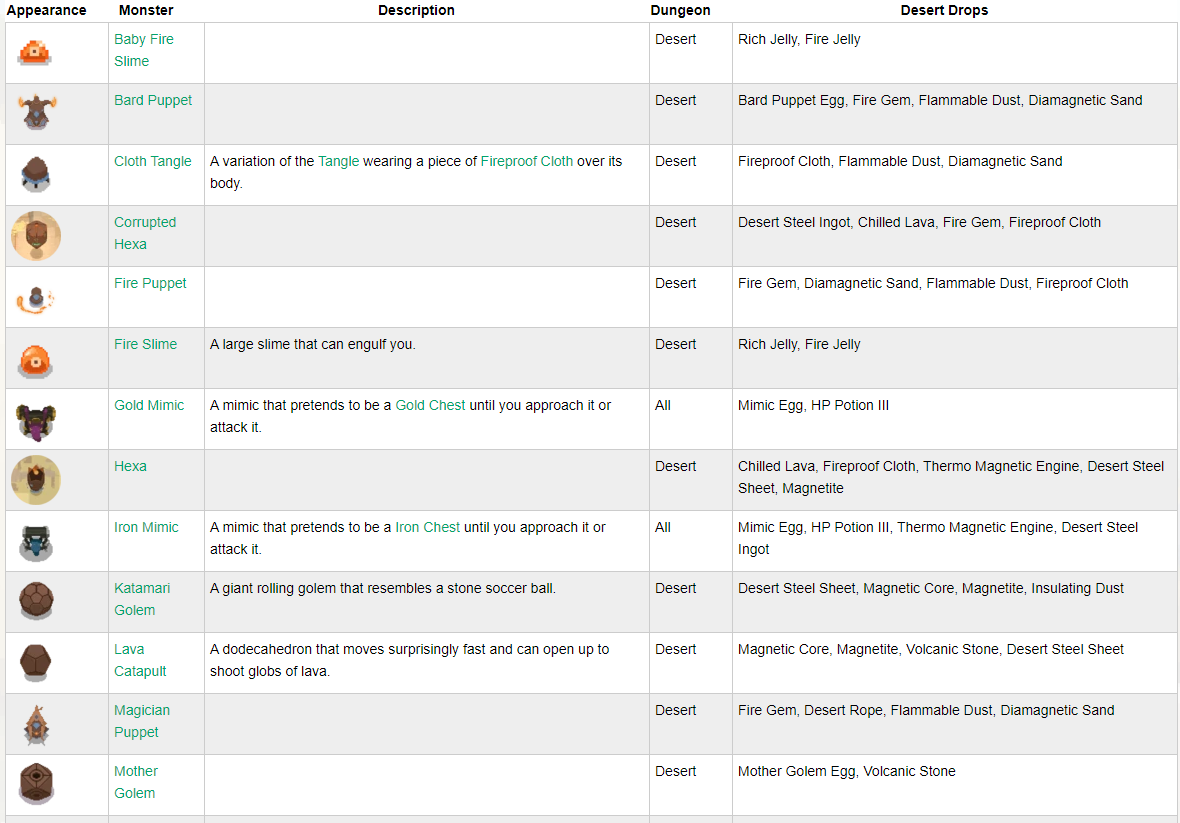Open the Fire Slime monster link

coord(145,344)
